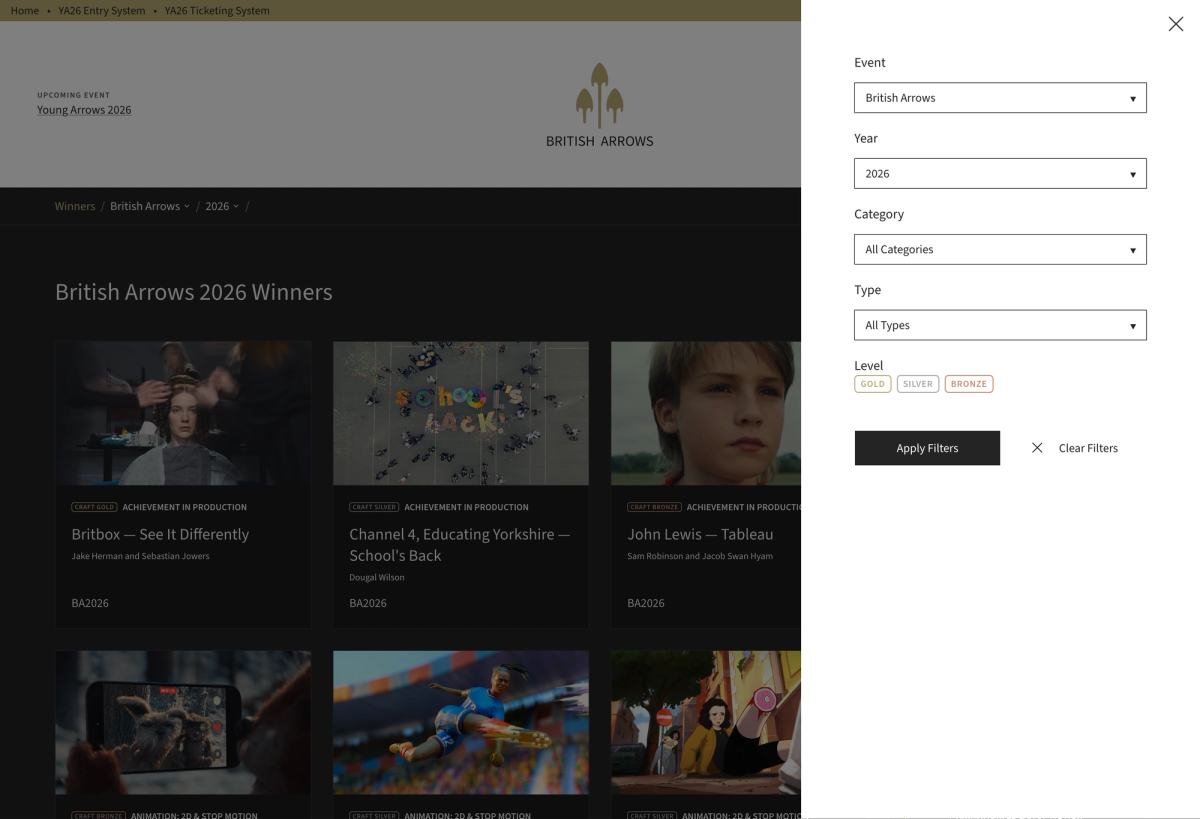Go to the Home link in top bar

tap(25, 10)
